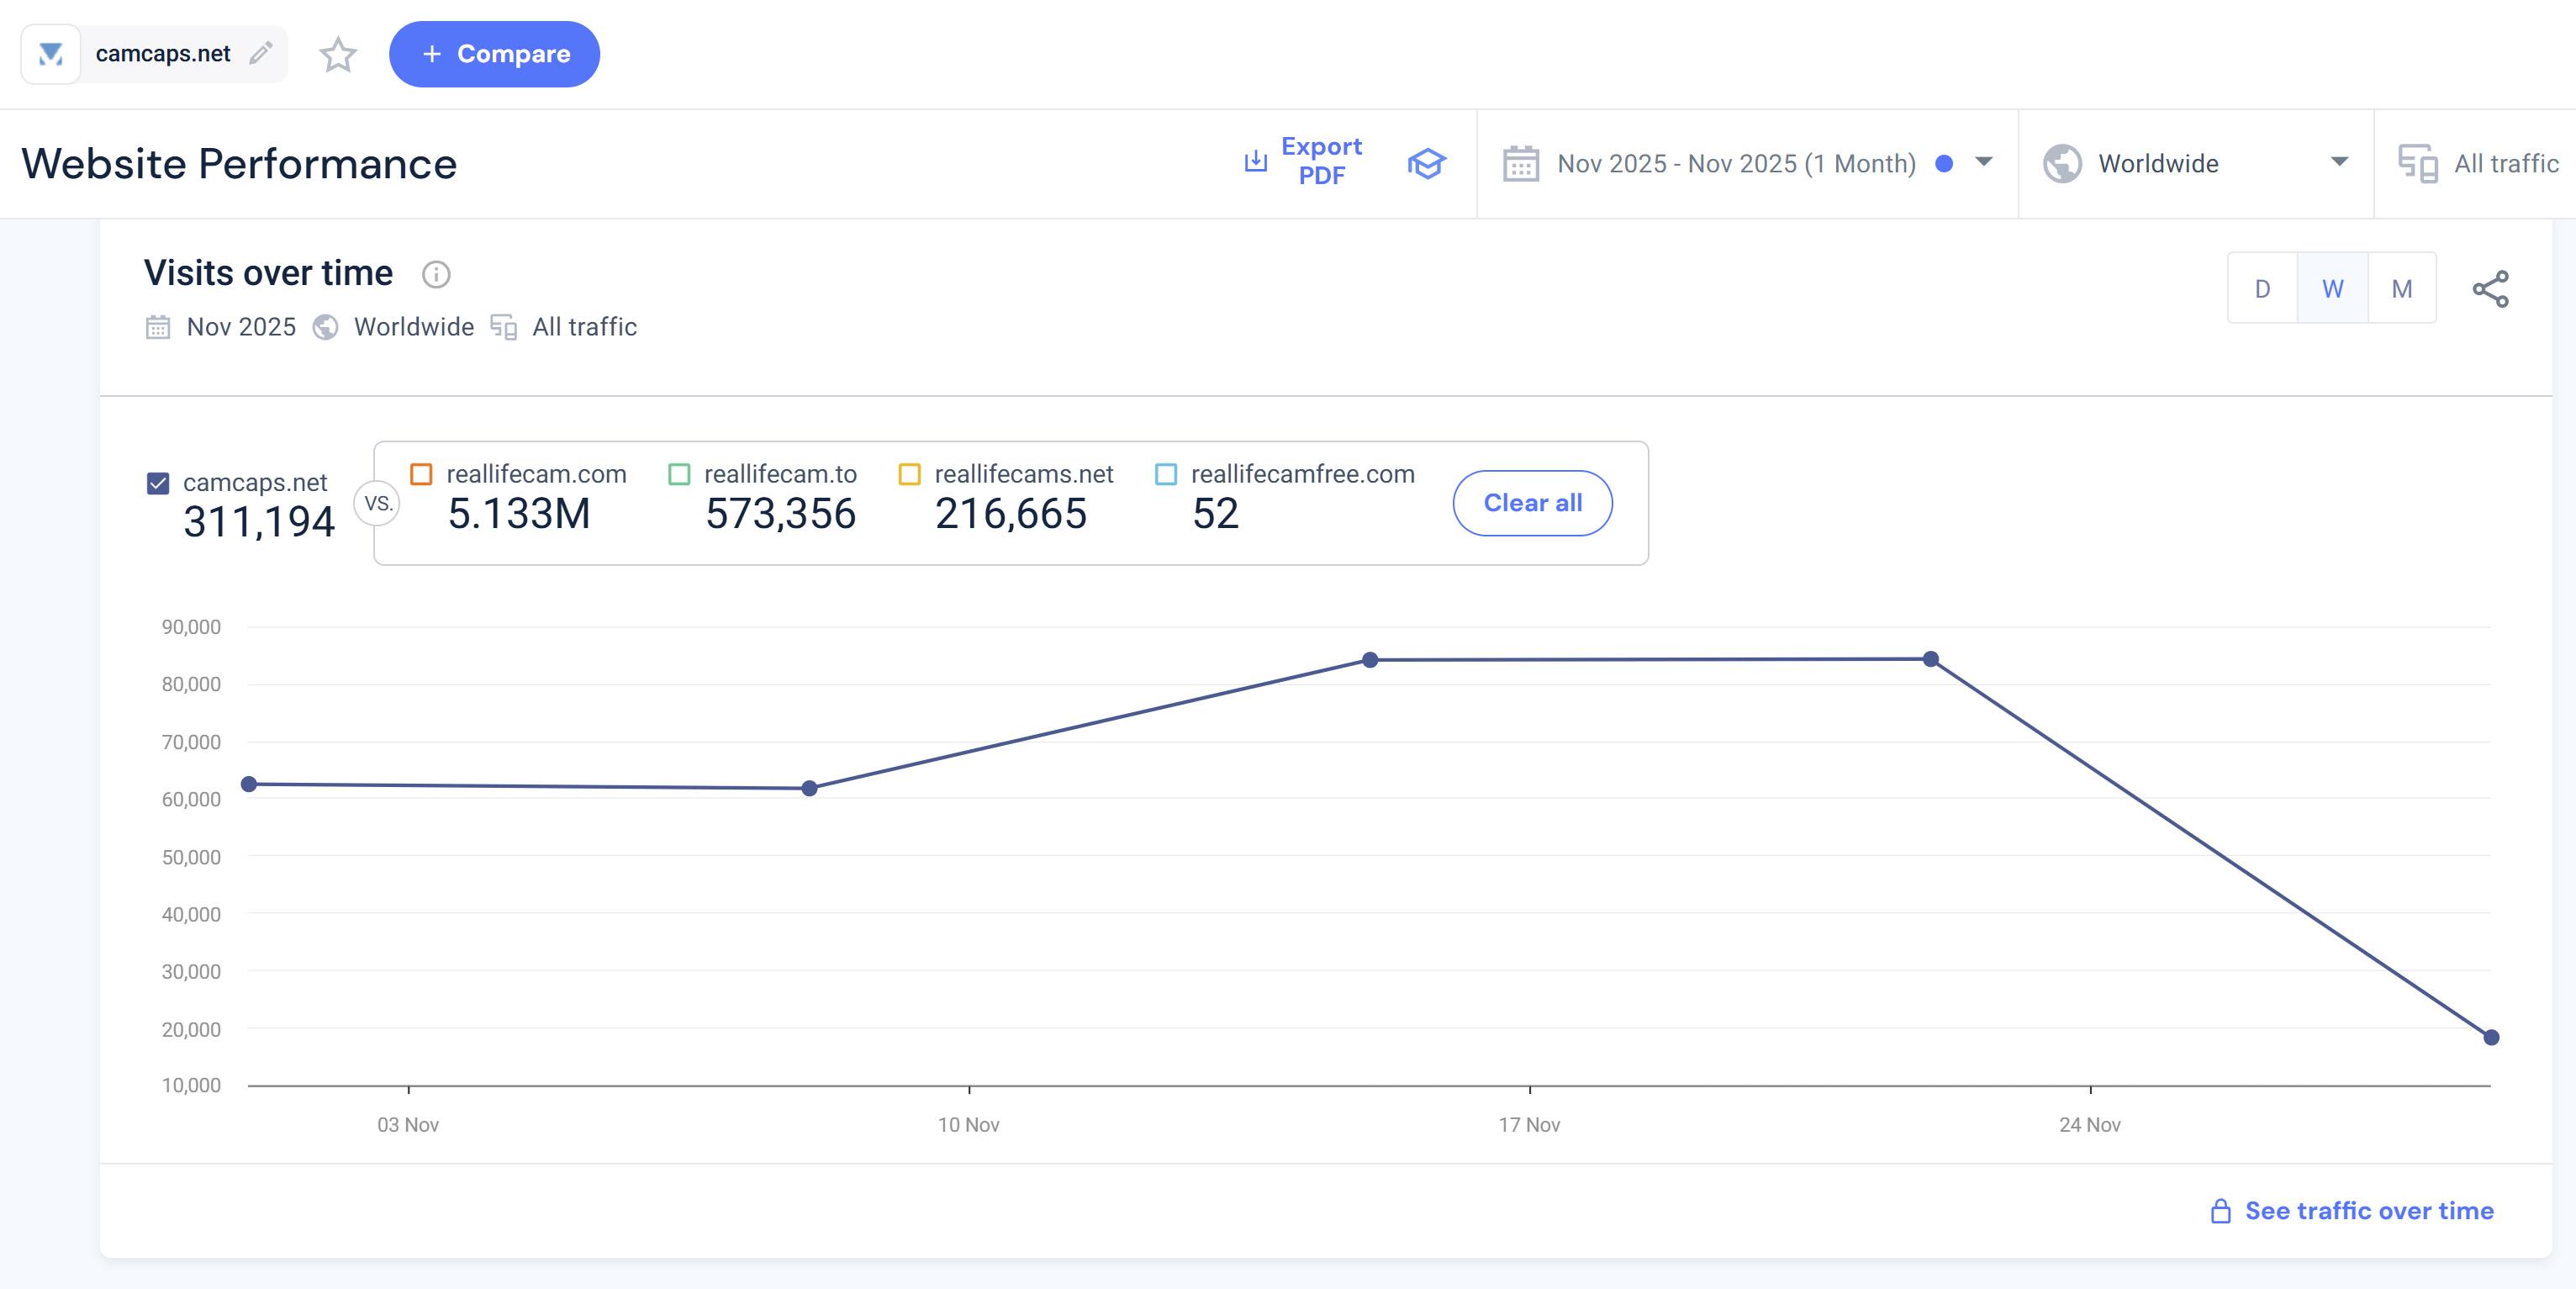Enable the reallifecam.to checkbox
2576x1289 pixels.
[679, 474]
